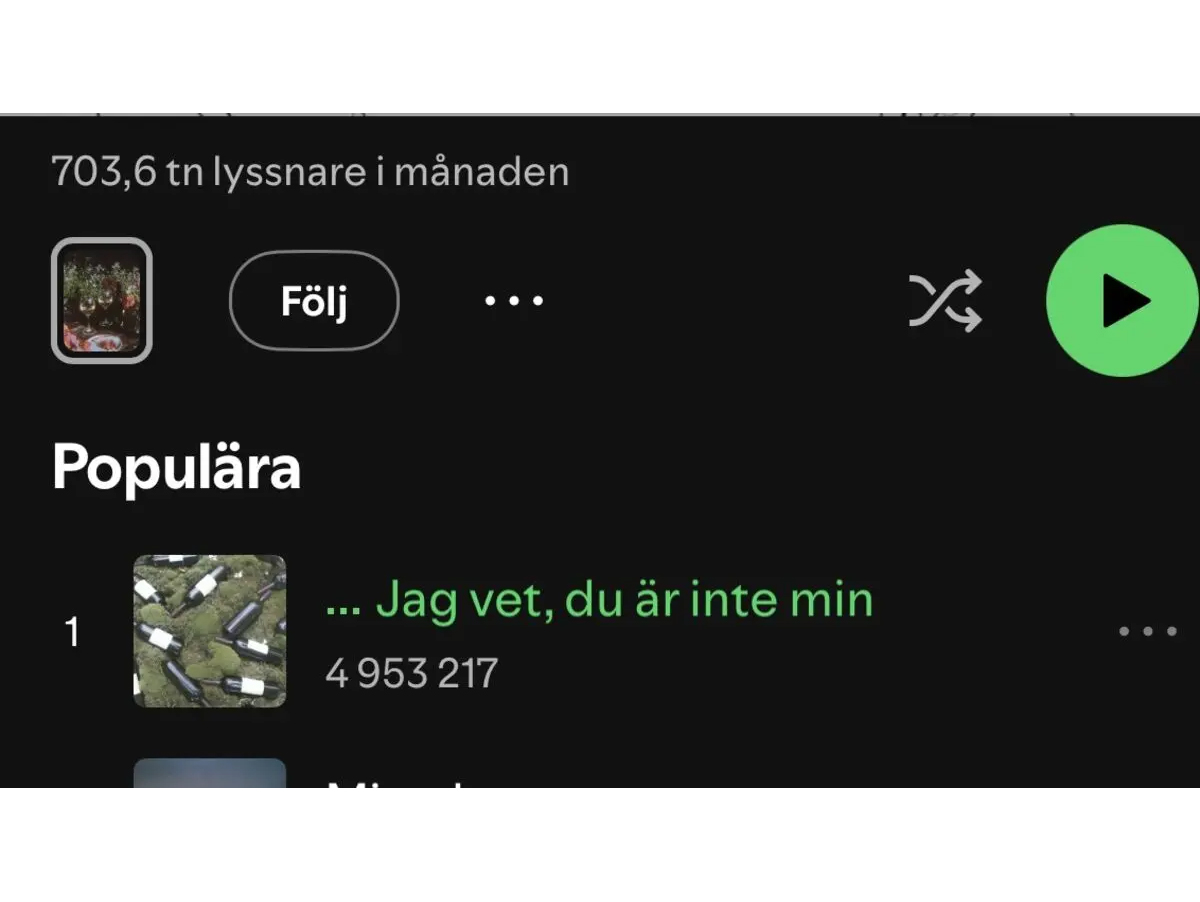1200x902 pixels.
Task: Tap the 703,6 tn lyssnare i månaden text
Action: pyautogui.click(x=310, y=172)
